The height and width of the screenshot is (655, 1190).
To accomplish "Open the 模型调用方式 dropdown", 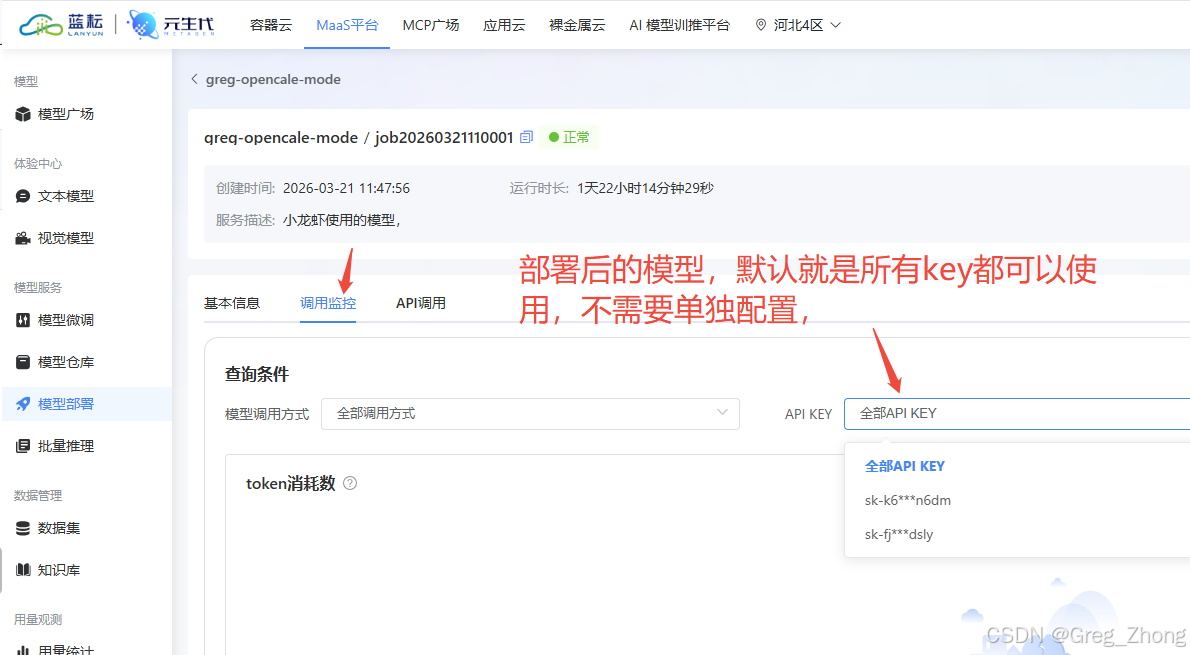I will [530, 414].
